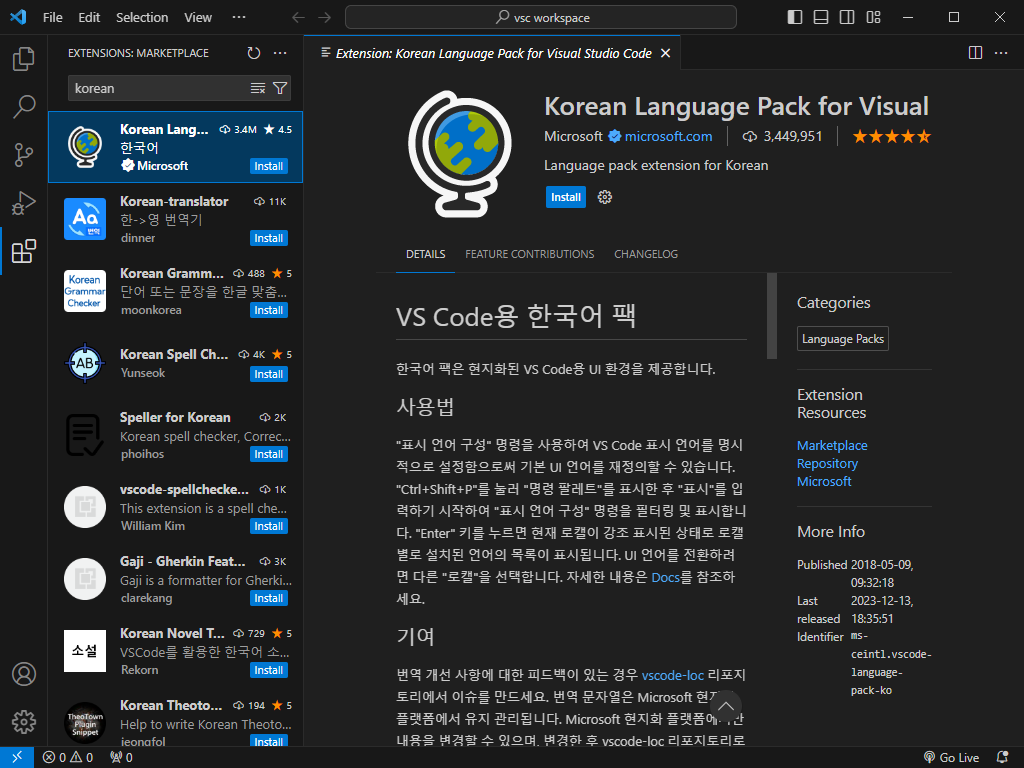The height and width of the screenshot is (768, 1024).
Task: Close the Korean Language Pack extension tab
Action: coord(665,53)
